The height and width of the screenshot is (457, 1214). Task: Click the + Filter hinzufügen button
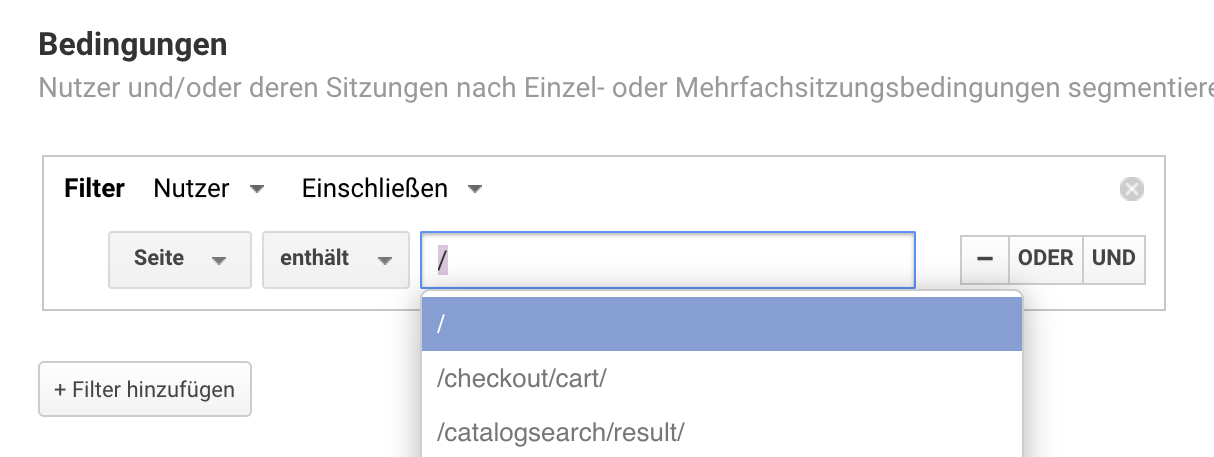coord(145,389)
